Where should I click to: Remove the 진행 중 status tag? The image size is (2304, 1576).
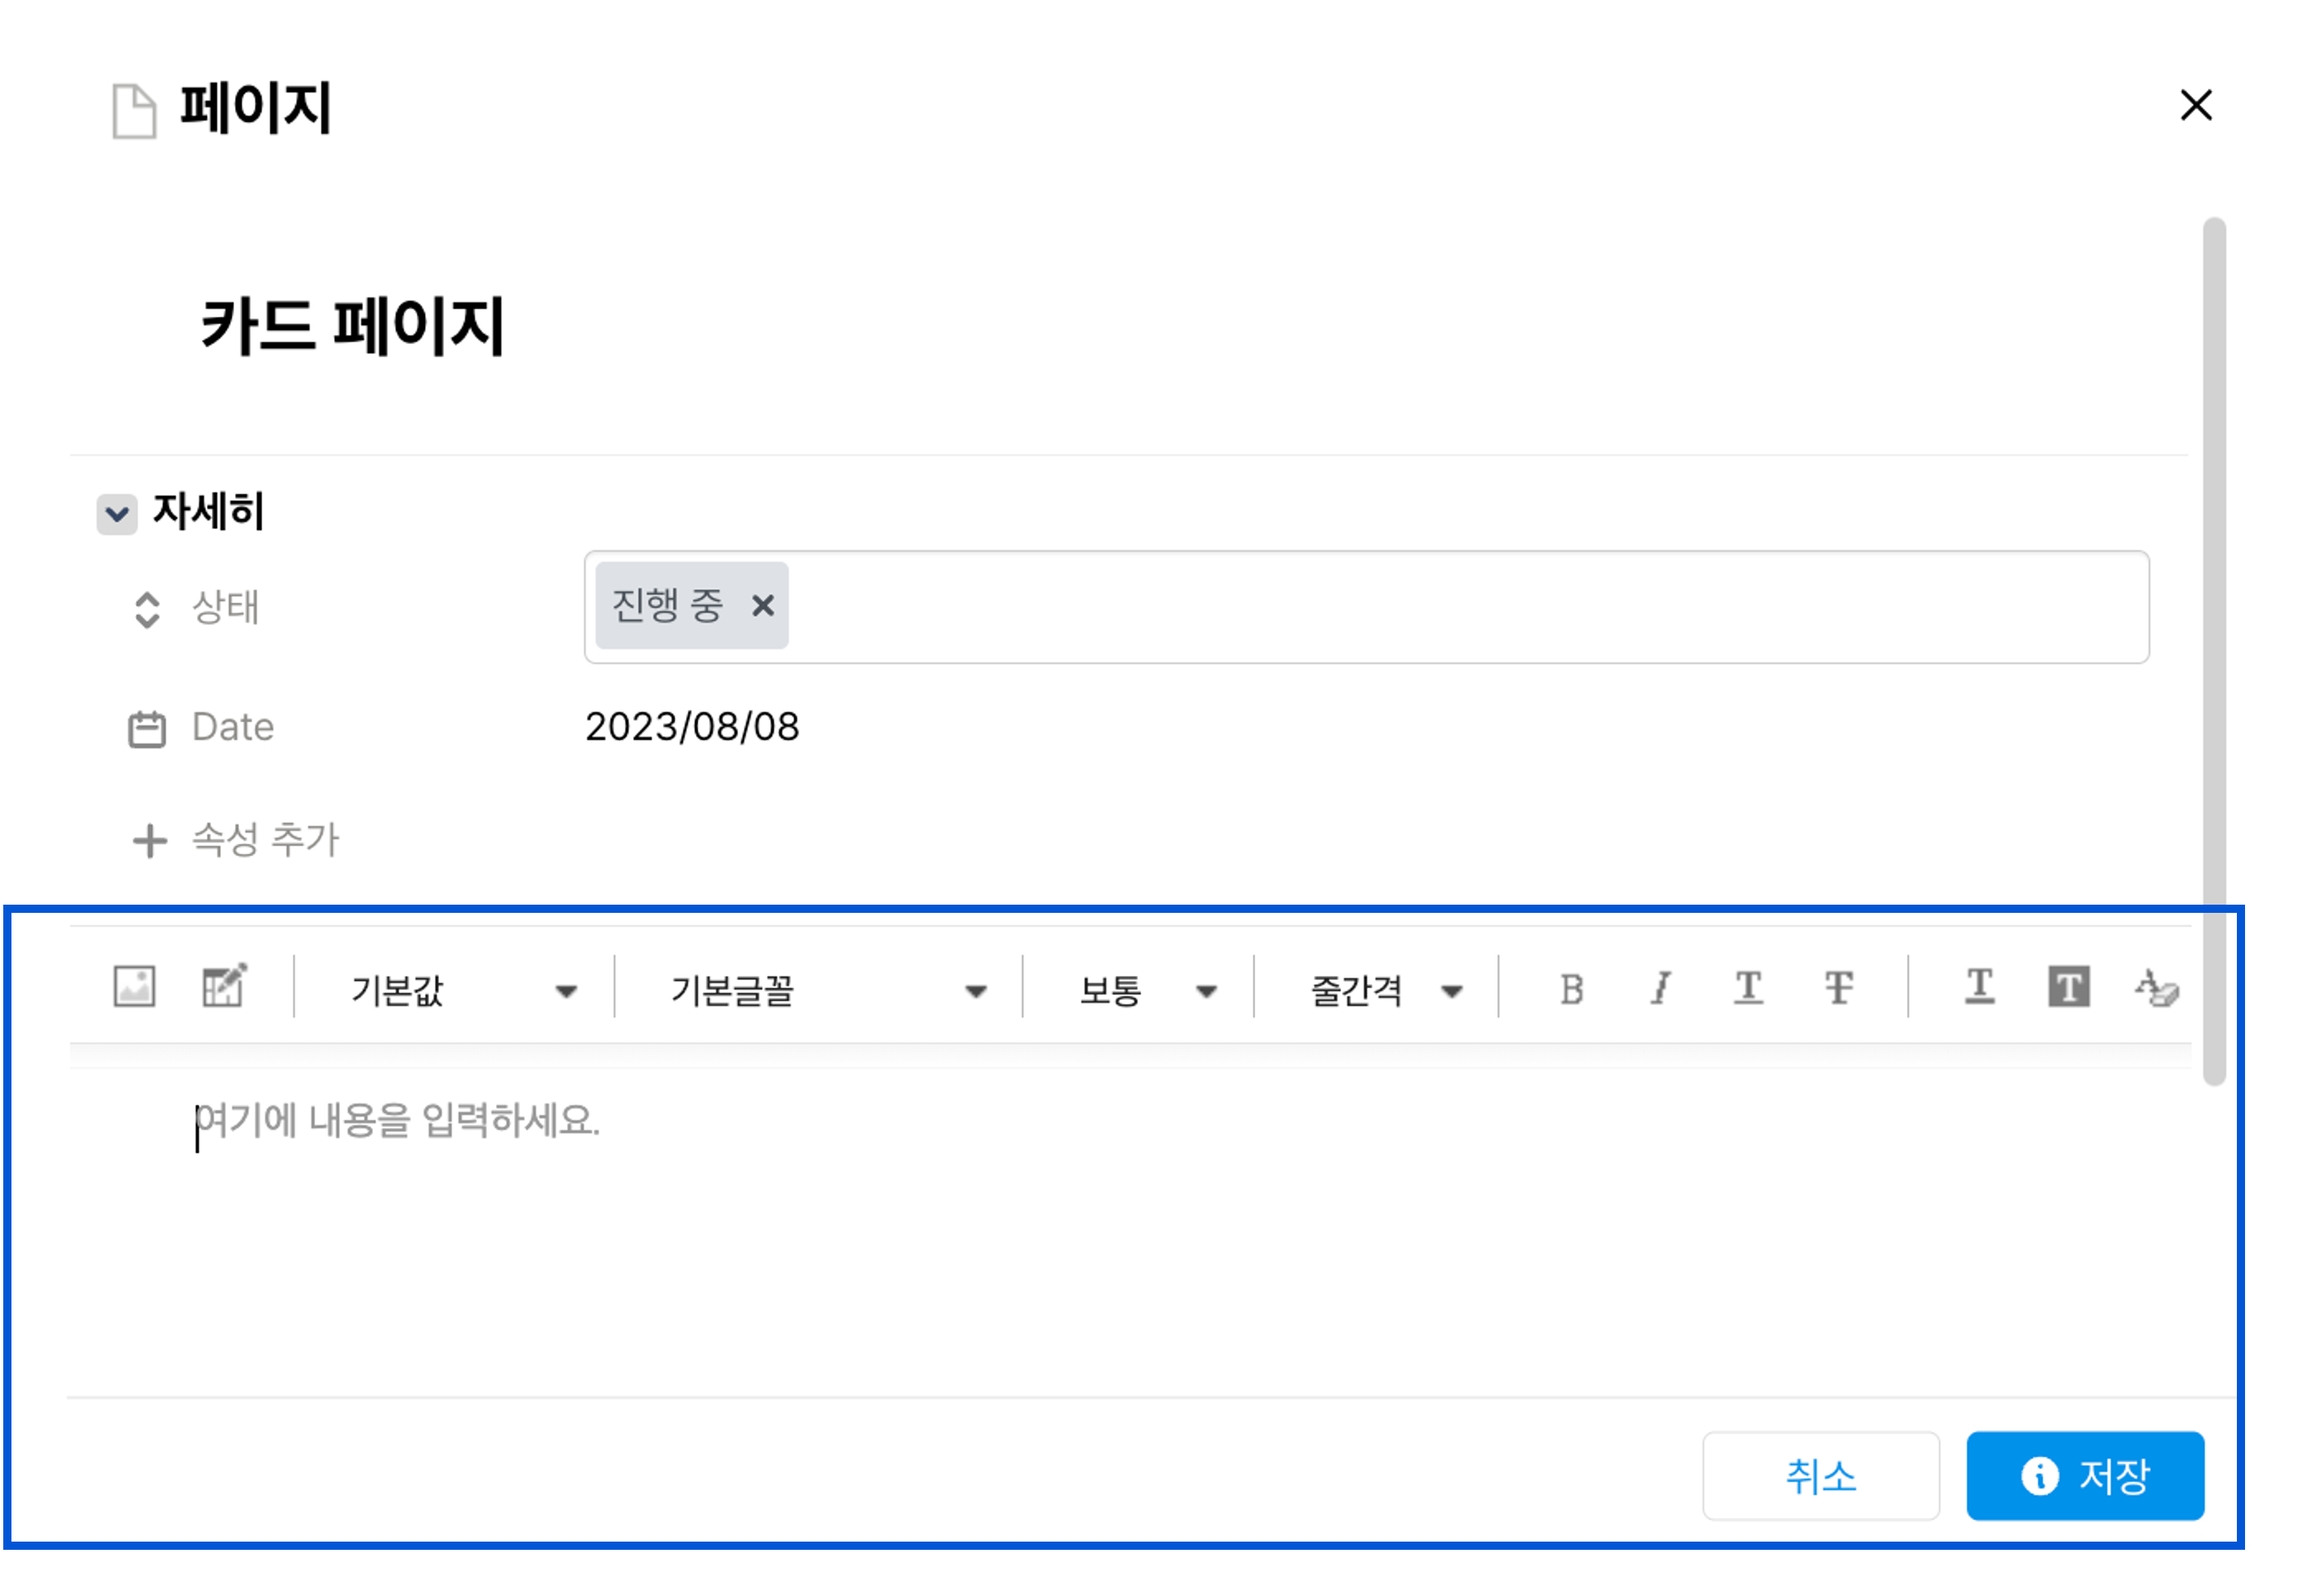(x=763, y=606)
